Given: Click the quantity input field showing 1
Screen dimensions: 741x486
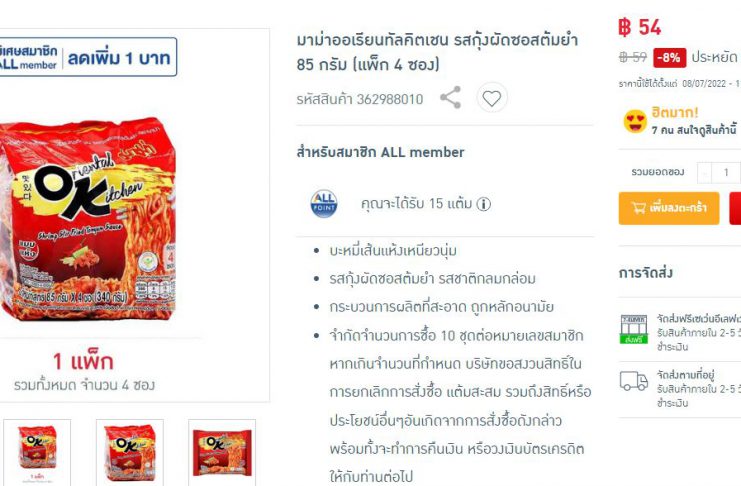Looking at the screenshot, I should click(726, 173).
